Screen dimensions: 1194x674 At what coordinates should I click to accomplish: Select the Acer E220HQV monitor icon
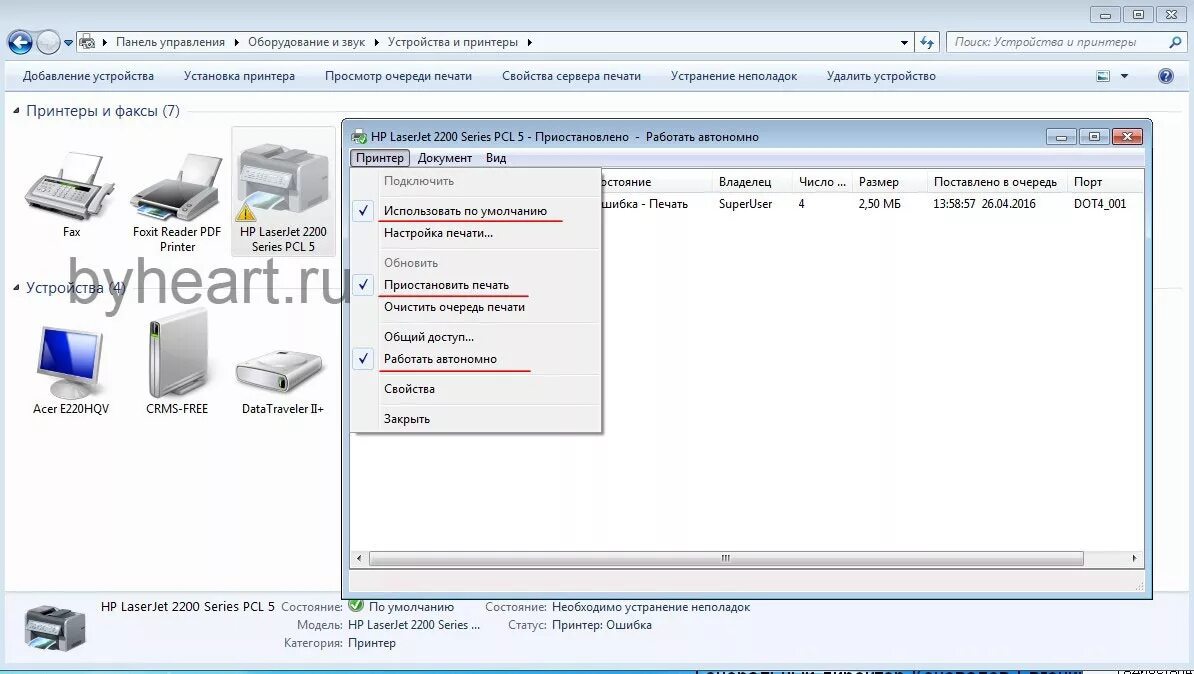(x=71, y=361)
